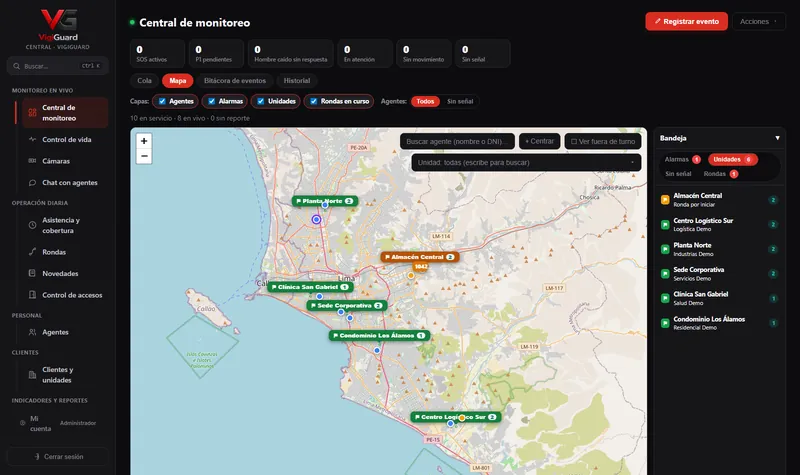Select Condominio Los Álamos list row

[719, 323]
